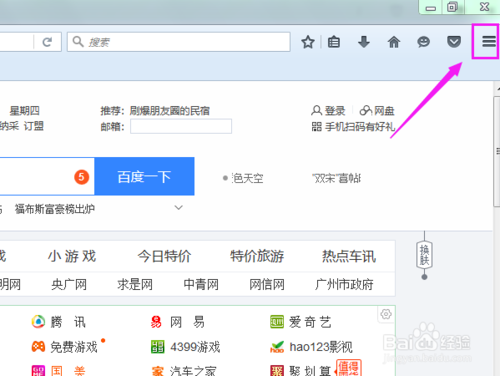Focus the toolbar search field
Viewport: 500px width, 376px height.
click(x=179, y=42)
